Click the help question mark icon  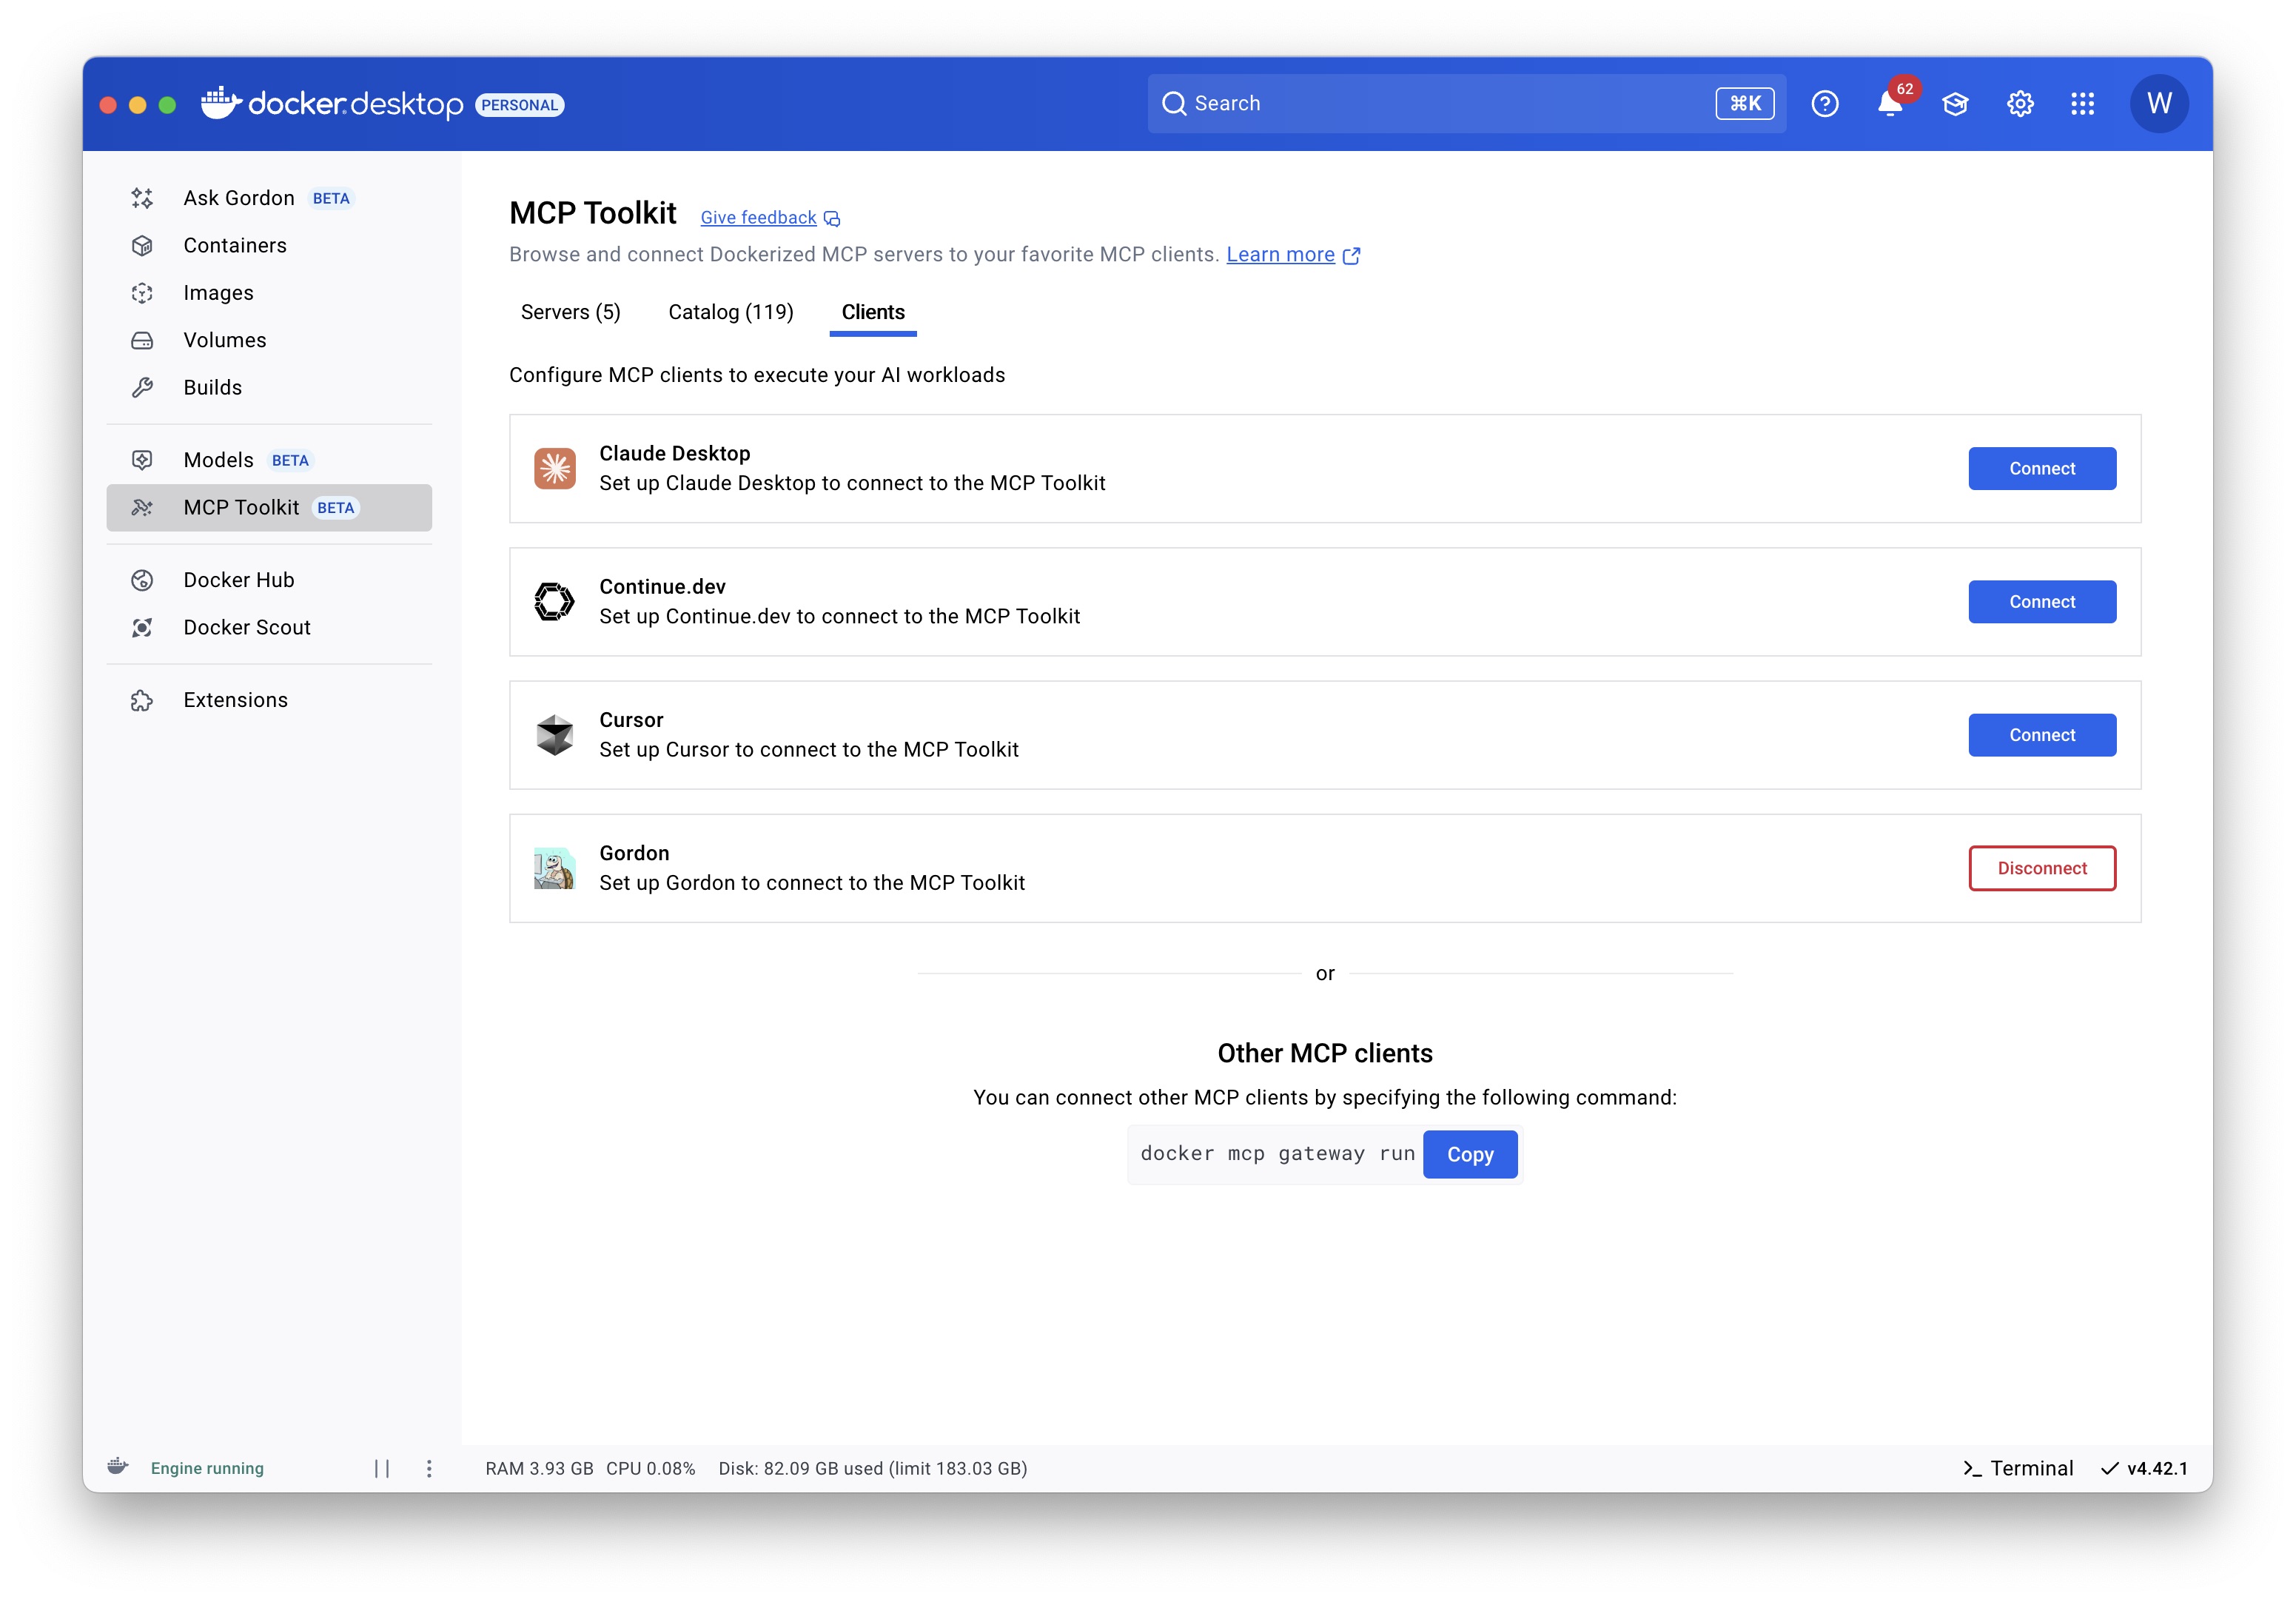click(x=1824, y=104)
